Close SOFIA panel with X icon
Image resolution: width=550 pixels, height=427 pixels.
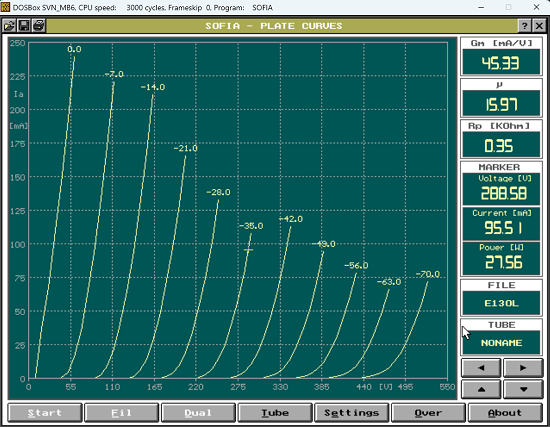pos(539,26)
